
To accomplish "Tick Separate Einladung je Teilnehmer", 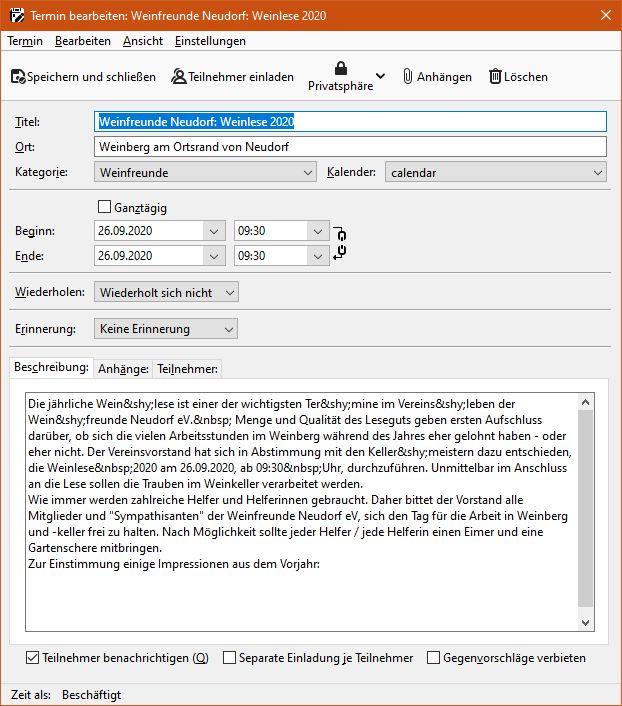I will (230, 658).
